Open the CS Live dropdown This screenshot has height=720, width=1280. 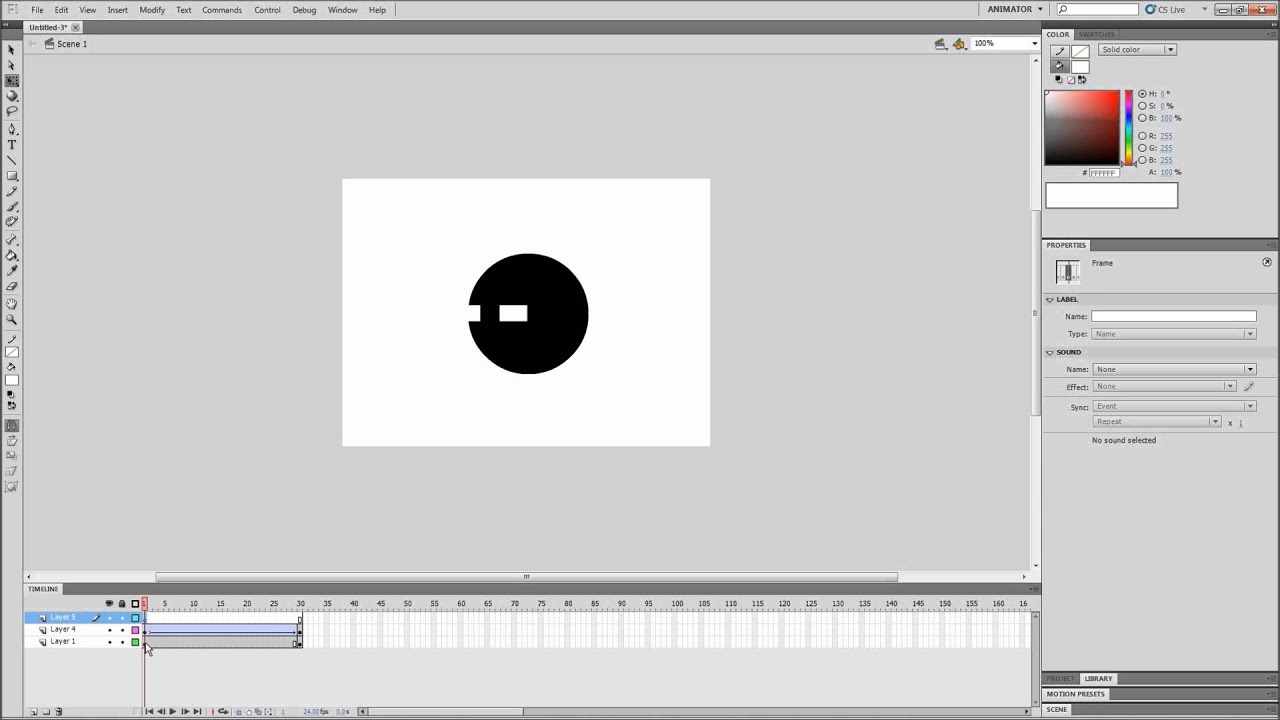1176,9
